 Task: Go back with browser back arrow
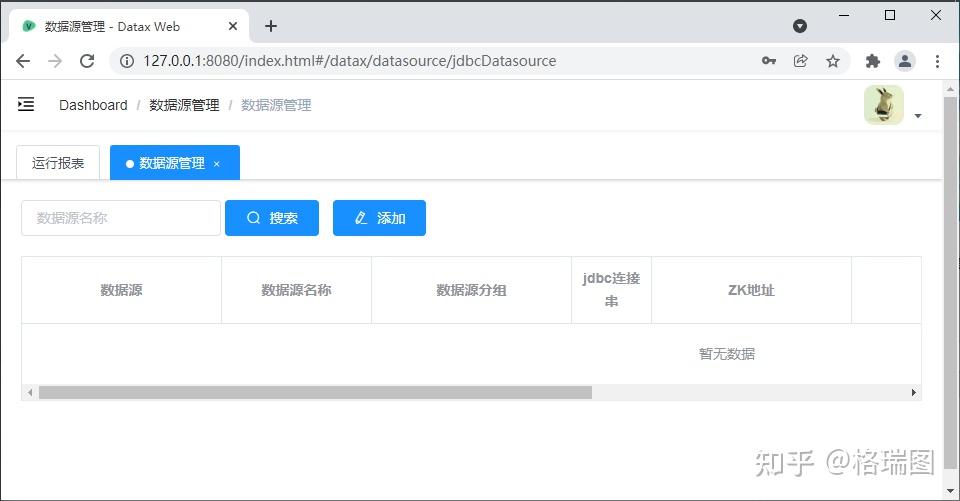click(x=23, y=61)
